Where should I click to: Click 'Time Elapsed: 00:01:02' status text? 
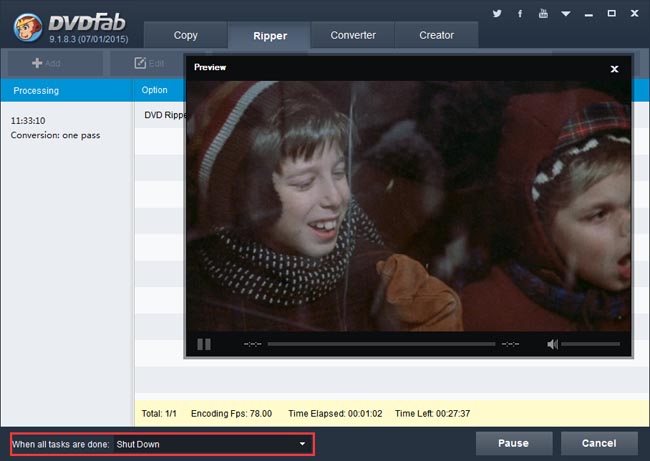[x=335, y=413]
